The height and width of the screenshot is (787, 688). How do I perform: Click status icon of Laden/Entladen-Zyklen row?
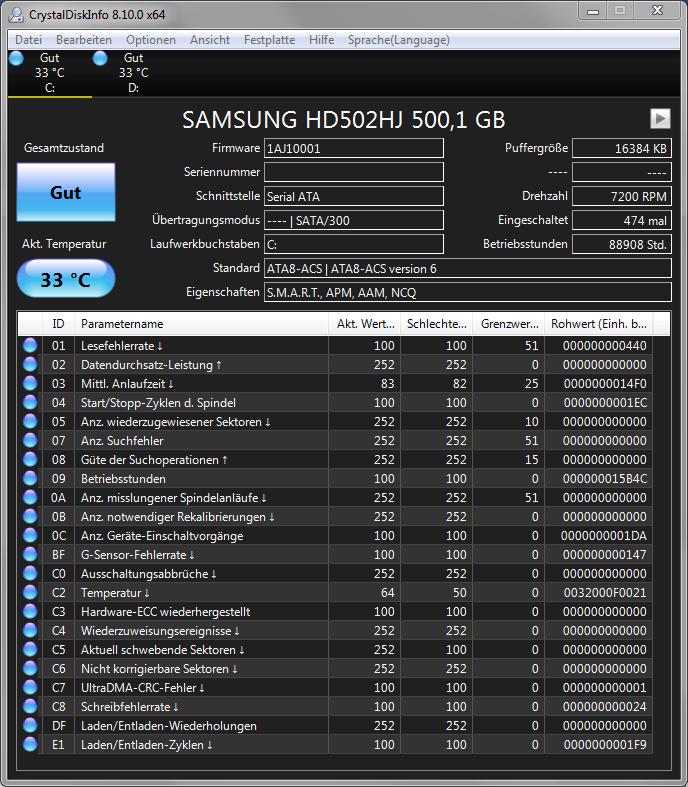(30, 744)
